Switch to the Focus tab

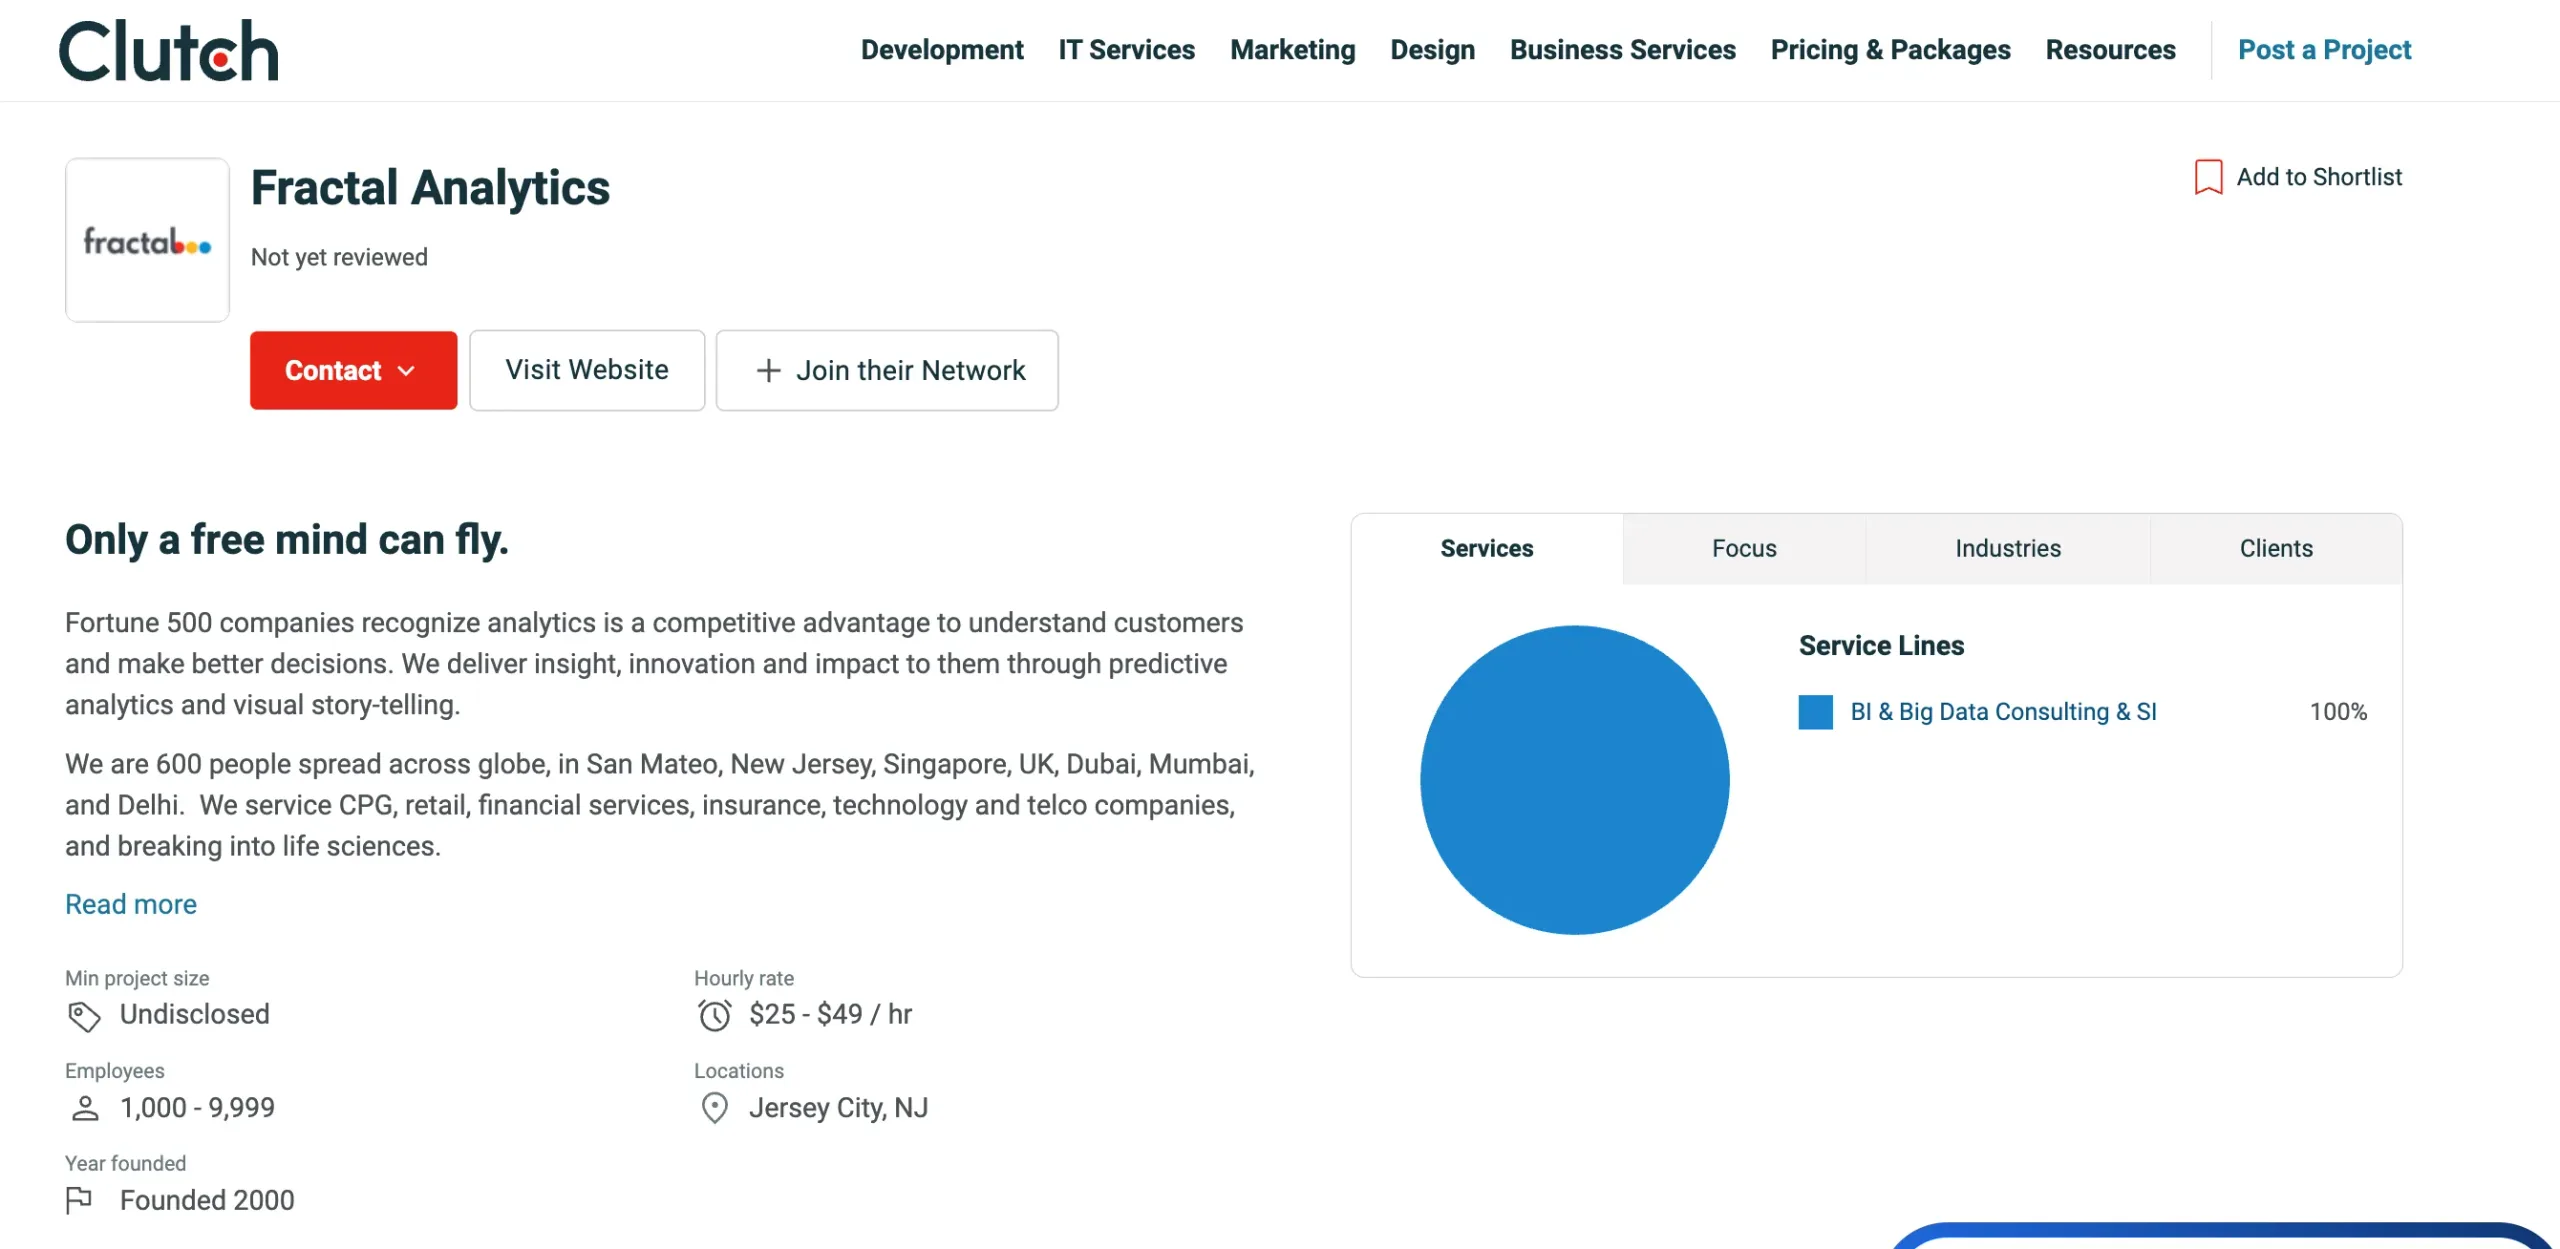pos(1744,548)
